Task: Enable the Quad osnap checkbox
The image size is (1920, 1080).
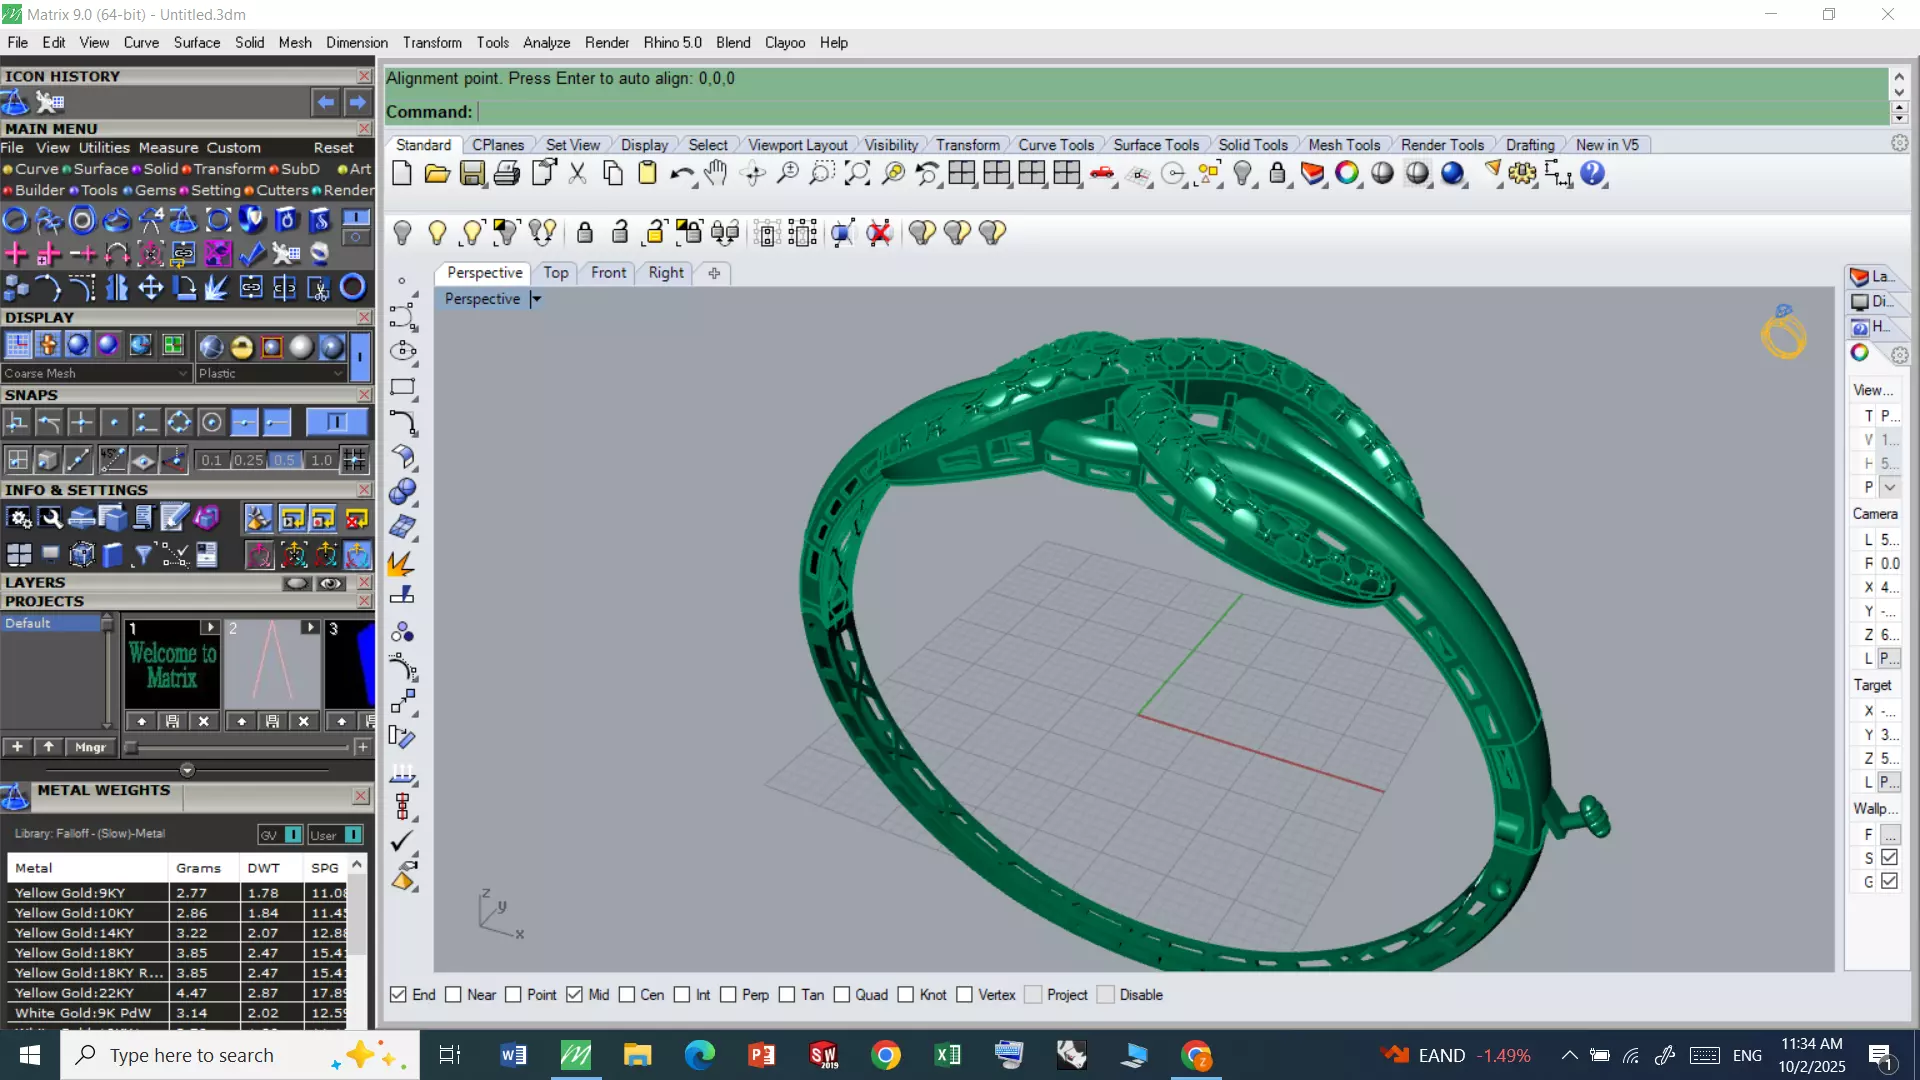Action: pos(841,995)
